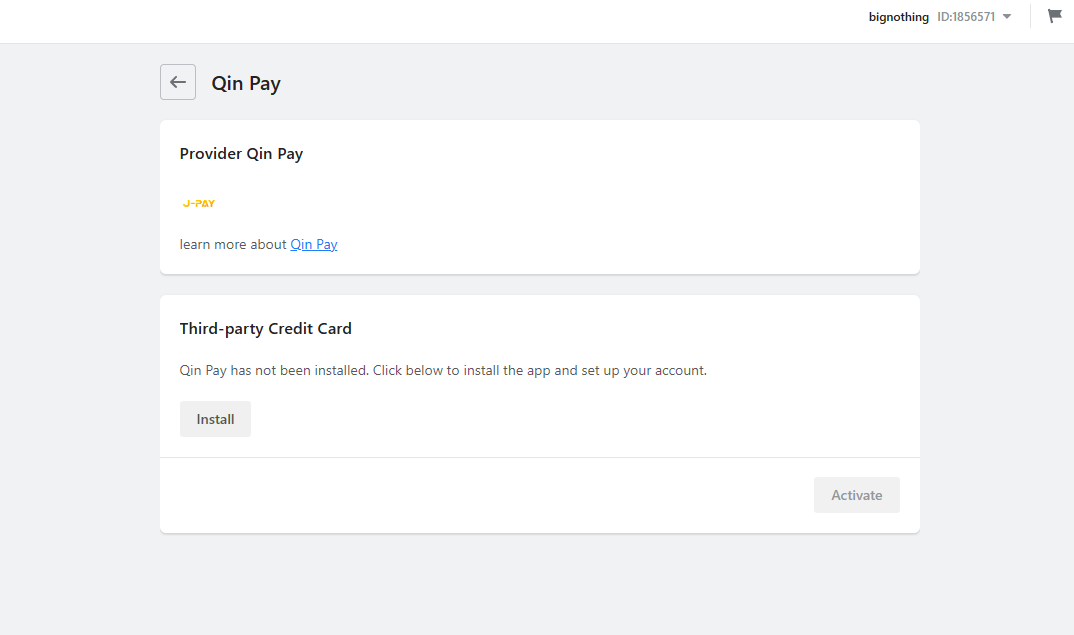Image resolution: width=1074 pixels, height=635 pixels.
Task: Open the bignothing account menu
Action: click(899, 16)
